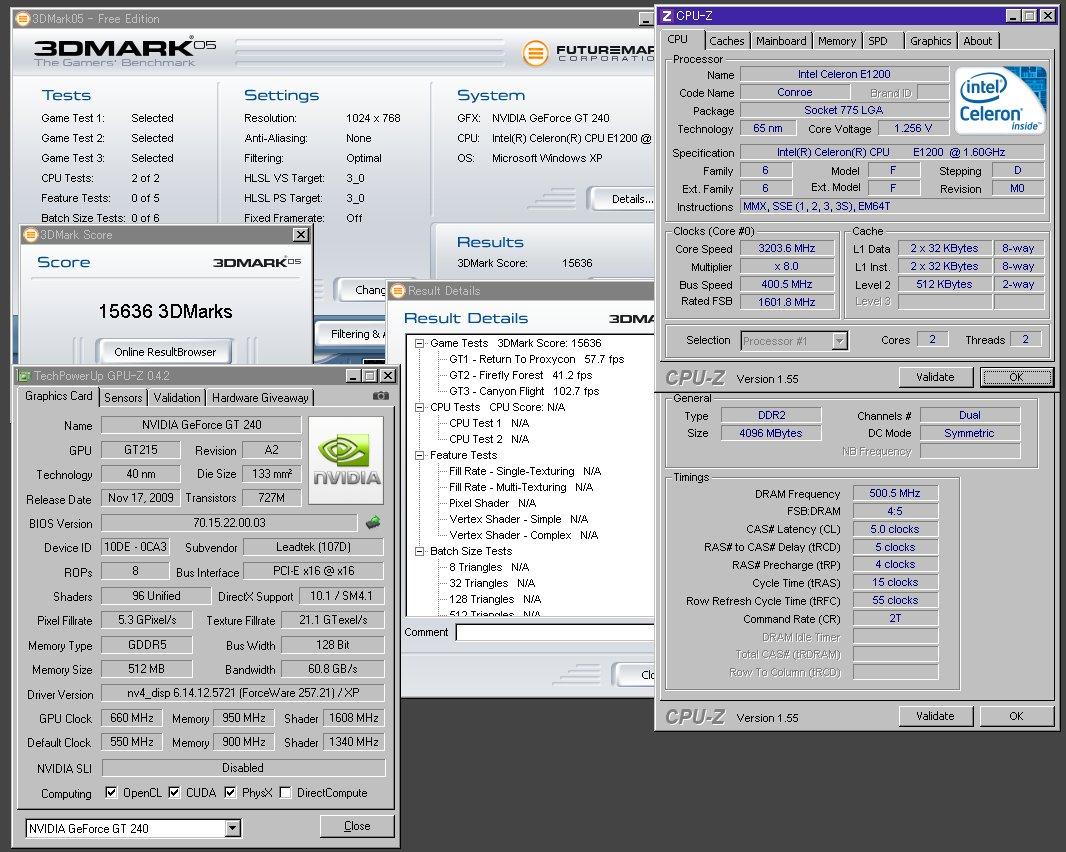Click the NVIDIA logo in GPU-Z
1066x852 pixels.
coord(346,460)
